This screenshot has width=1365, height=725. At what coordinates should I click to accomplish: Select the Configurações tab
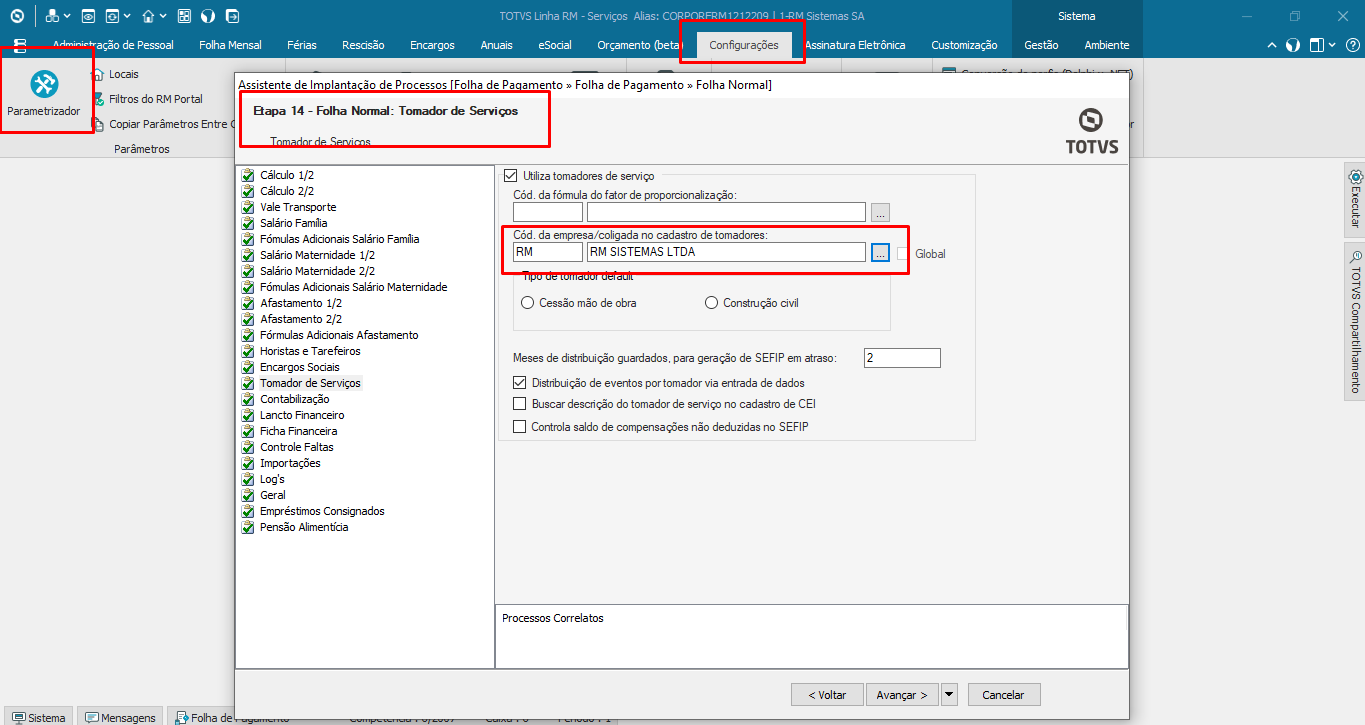point(743,45)
